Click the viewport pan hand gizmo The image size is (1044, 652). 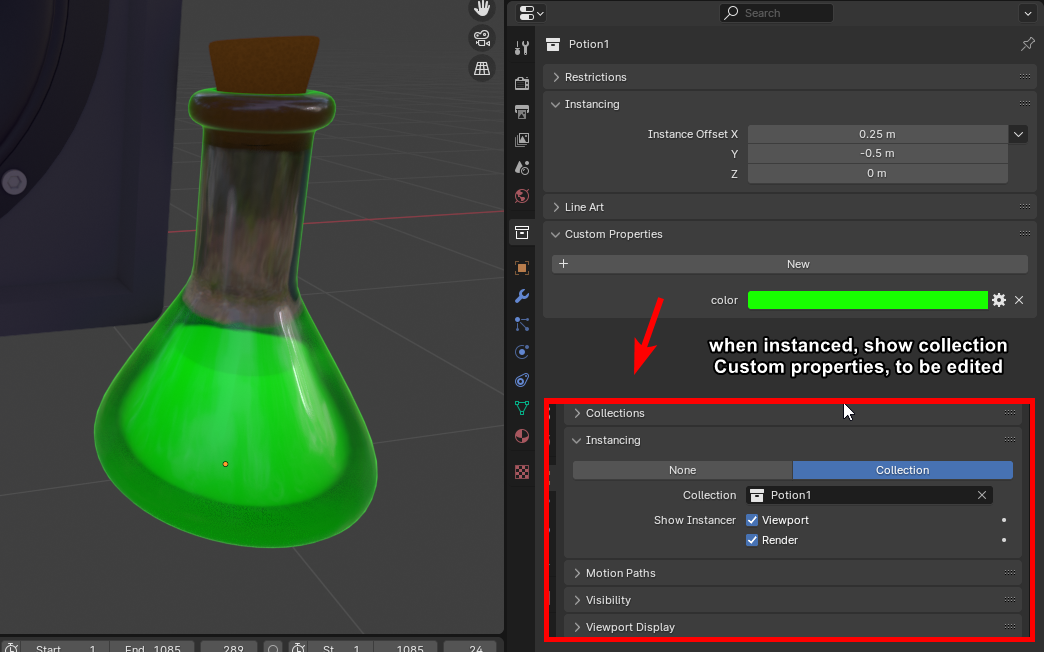482,9
